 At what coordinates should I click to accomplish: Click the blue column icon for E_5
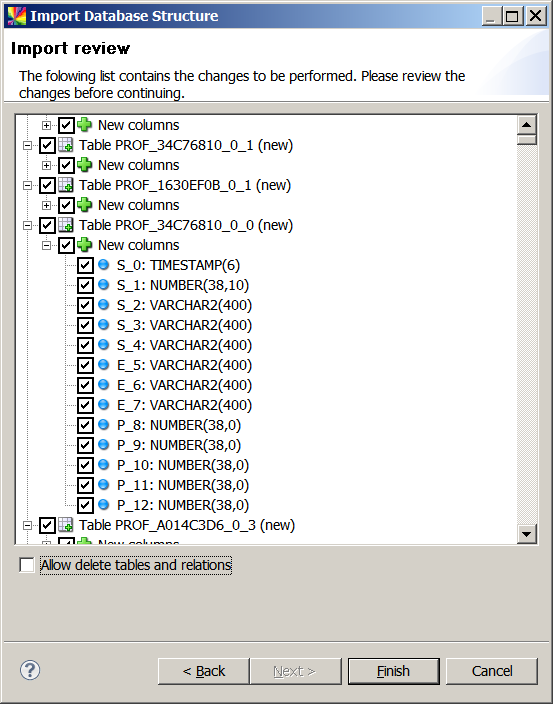104,365
